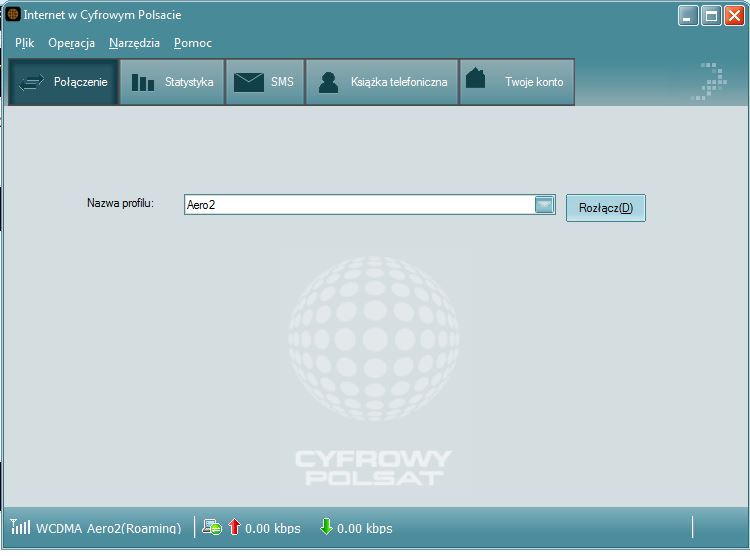Open the Pomoc menu
The image size is (750, 556).
pyautogui.click(x=193, y=43)
